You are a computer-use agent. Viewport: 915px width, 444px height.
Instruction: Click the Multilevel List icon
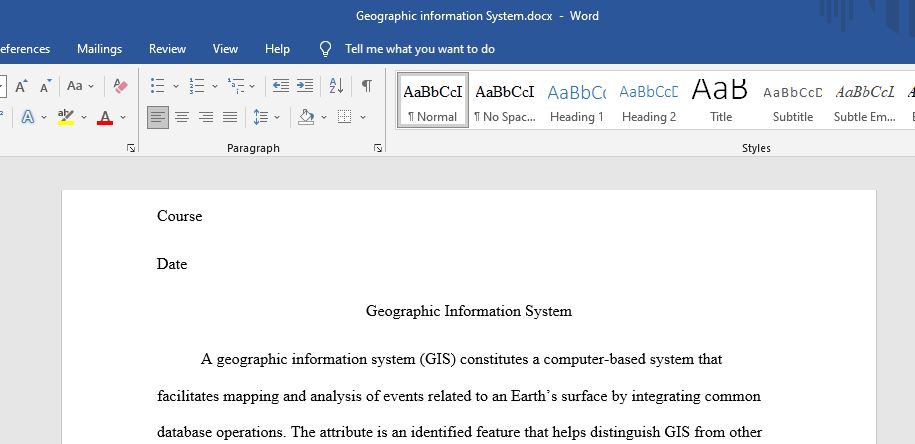click(x=236, y=86)
